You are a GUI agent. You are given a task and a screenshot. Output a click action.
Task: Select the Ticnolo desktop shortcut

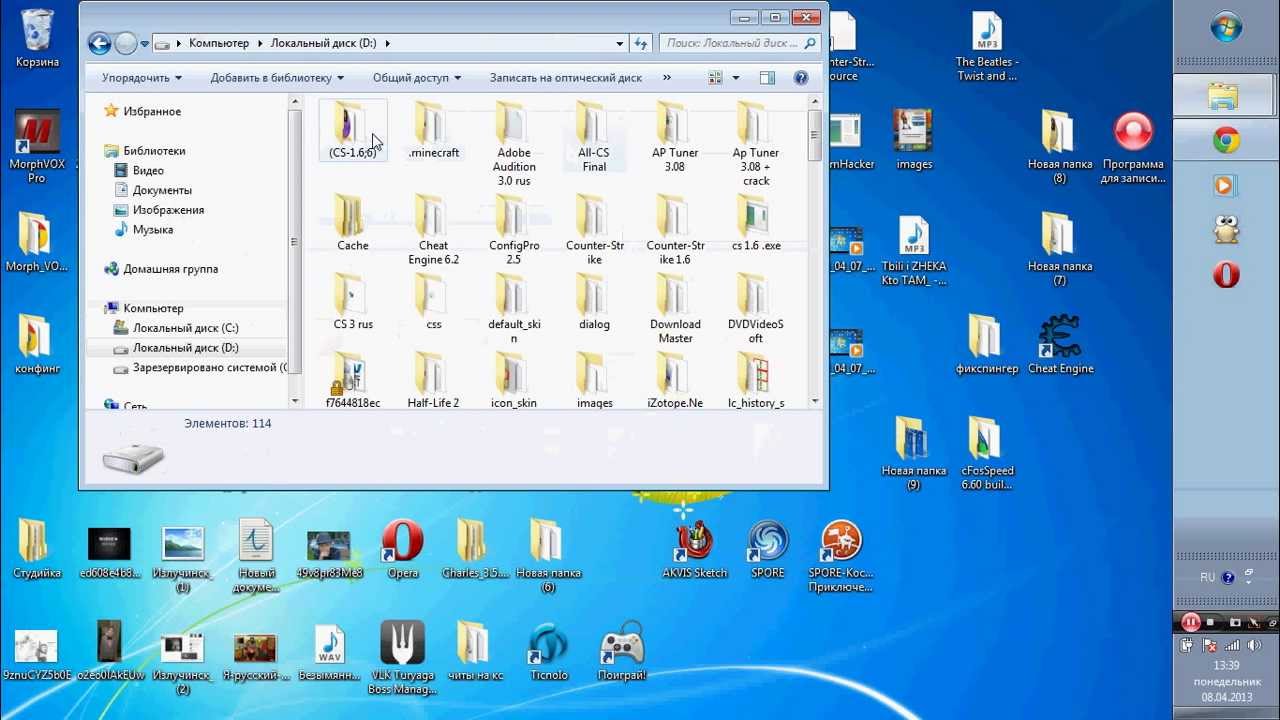pos(548,652)
